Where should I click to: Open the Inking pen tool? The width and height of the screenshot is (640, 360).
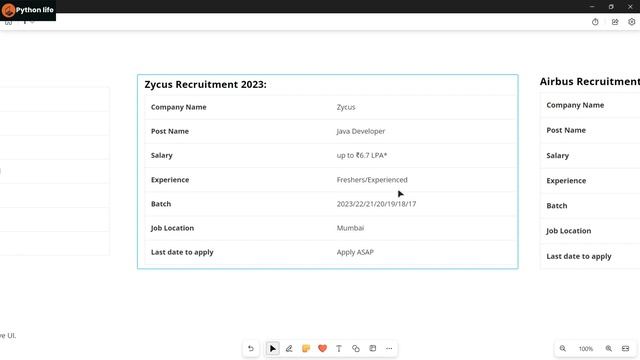pyautogui.click(x=289, y=349)
